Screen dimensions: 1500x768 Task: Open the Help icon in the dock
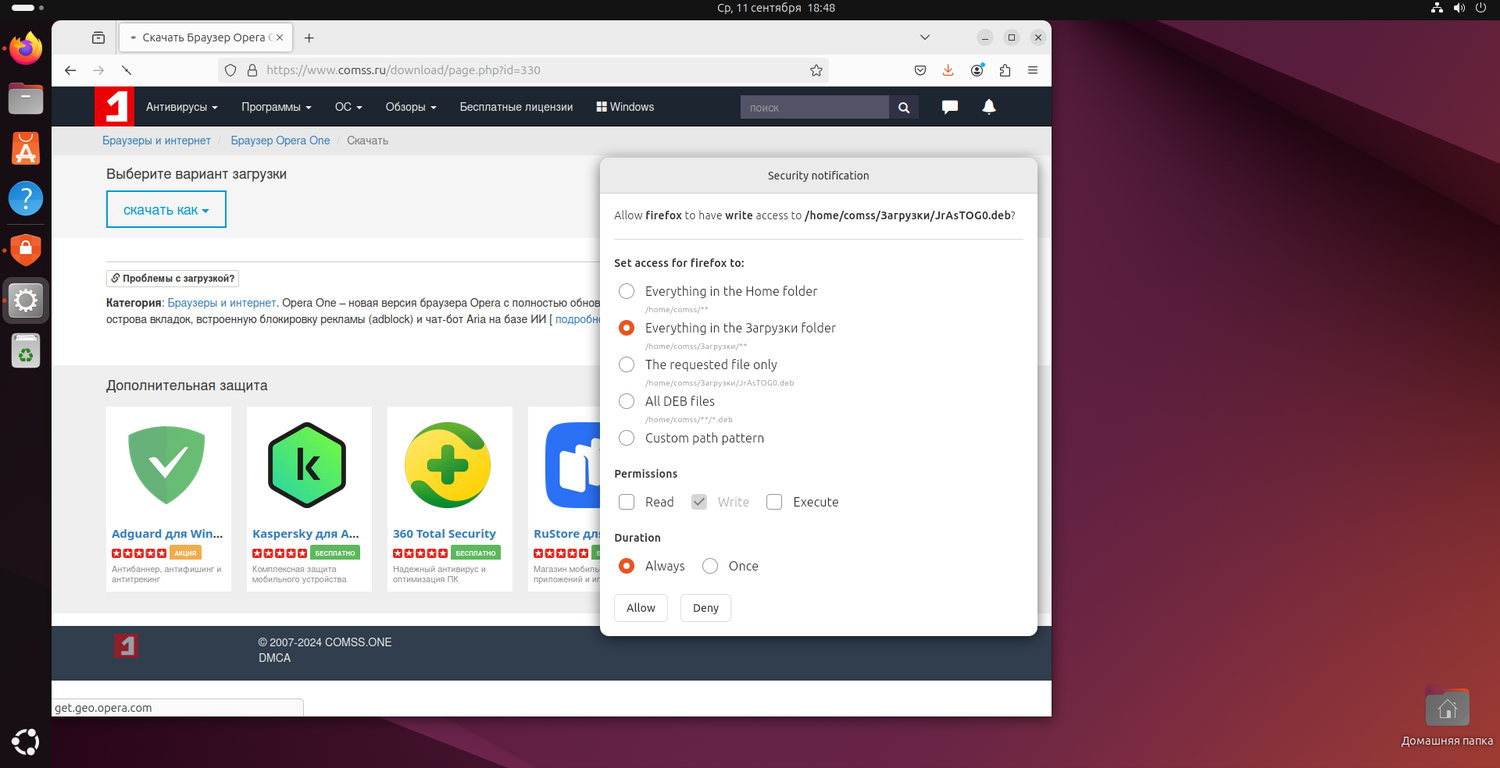tap(26, 198)
